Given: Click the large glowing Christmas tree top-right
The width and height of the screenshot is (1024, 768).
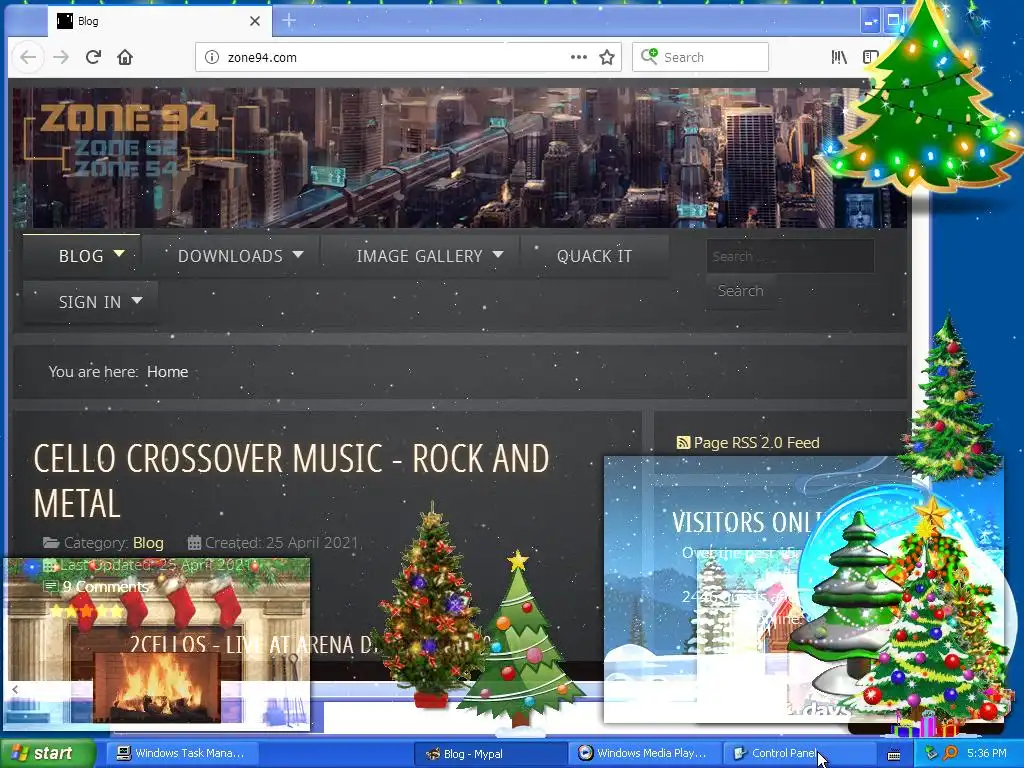Looking at the screenshot, I should (921, 98).
